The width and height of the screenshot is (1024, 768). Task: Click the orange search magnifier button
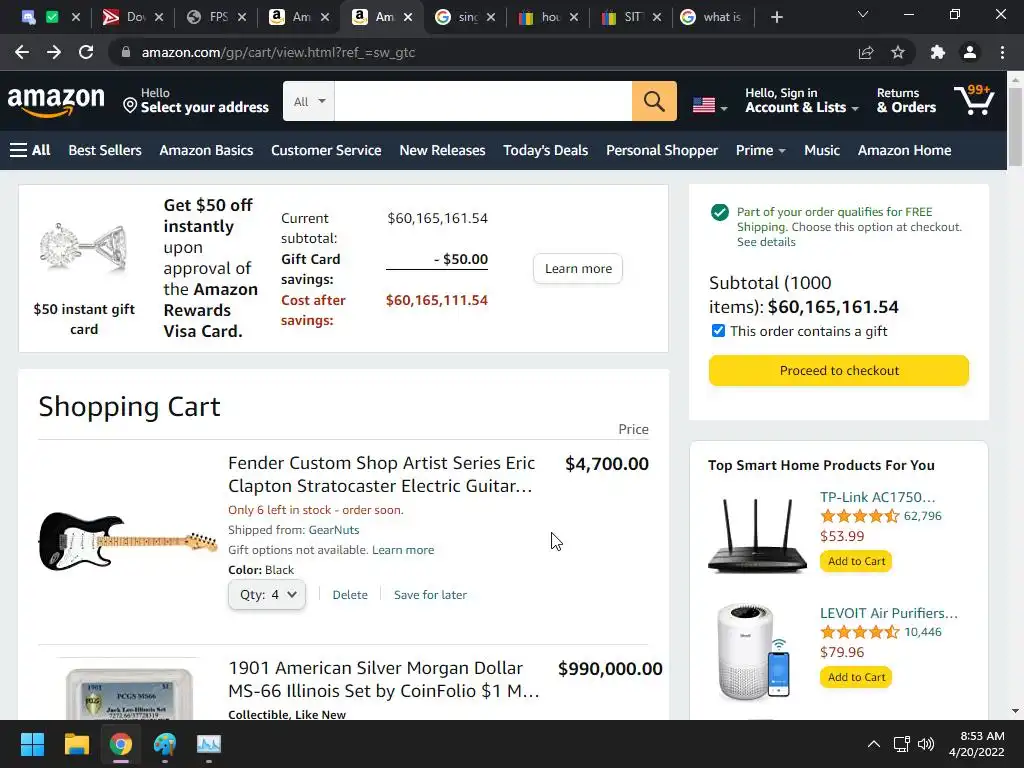654,101
